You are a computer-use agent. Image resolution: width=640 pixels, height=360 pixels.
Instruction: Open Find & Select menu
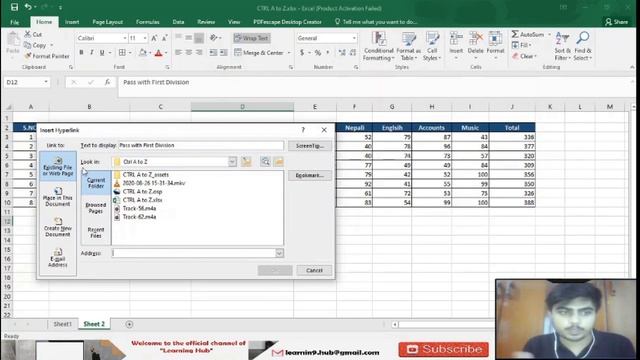click(582, 46)
